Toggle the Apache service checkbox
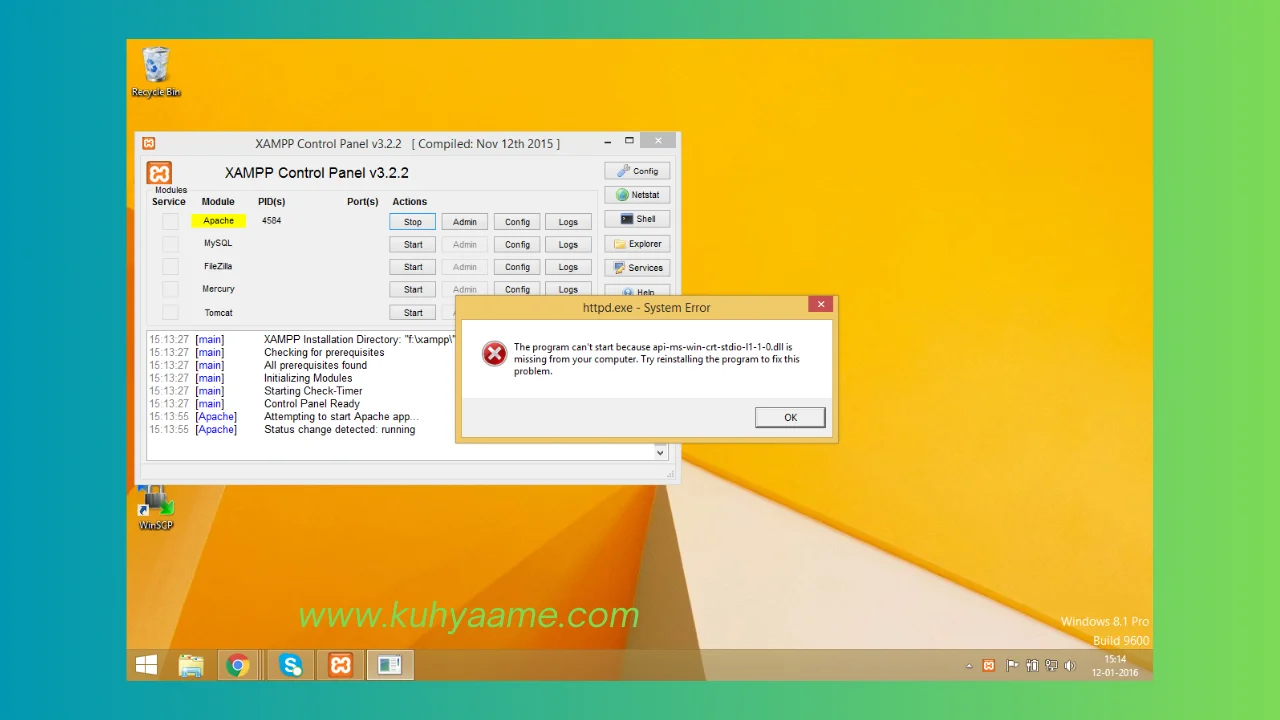 pos(170,221)
